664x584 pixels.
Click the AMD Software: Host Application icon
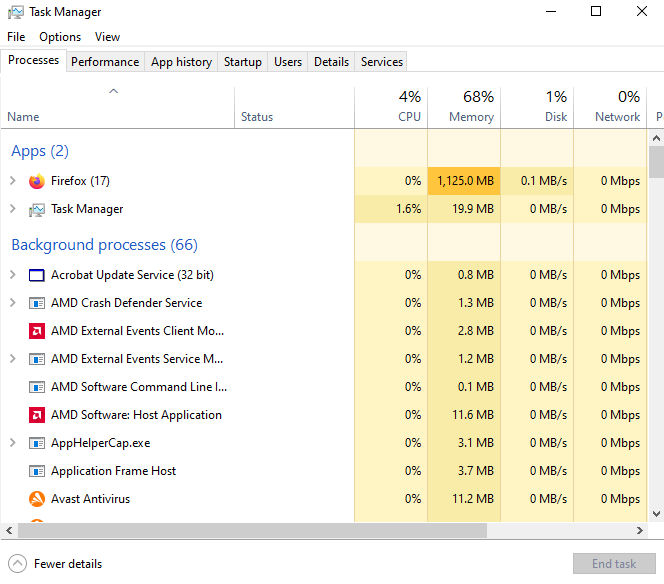pyautogui.click(x=37, y=415)
